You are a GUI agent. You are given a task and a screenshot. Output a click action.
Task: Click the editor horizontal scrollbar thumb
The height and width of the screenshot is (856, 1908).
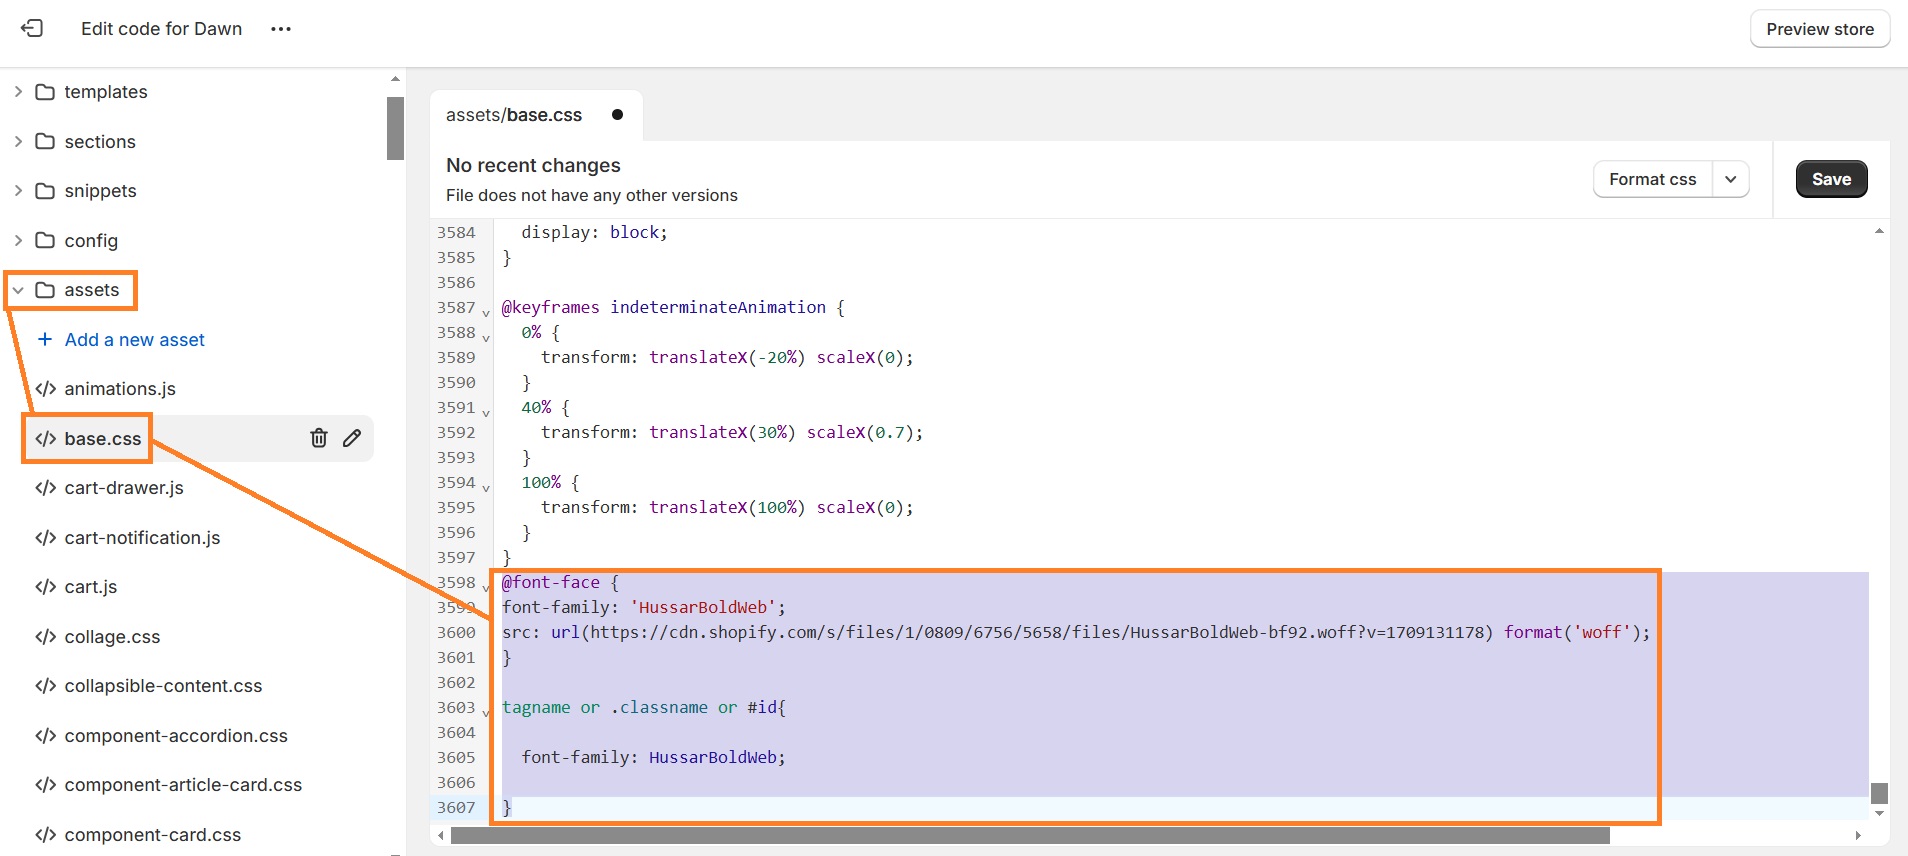pyautogui.click(x=1030, y=835)
